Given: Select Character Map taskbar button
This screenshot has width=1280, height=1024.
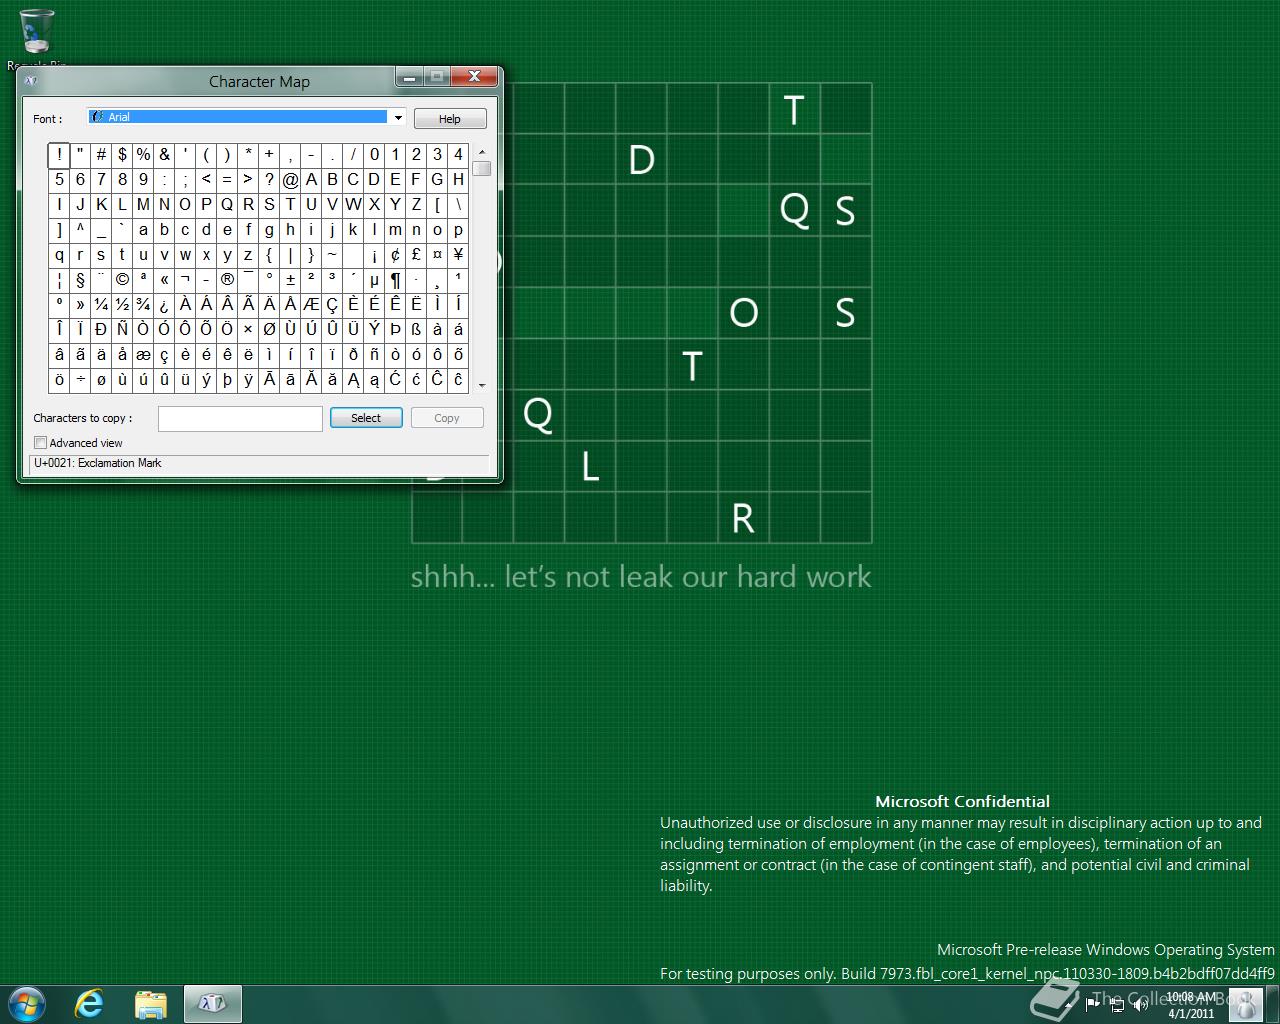Looking at the screenshot, I should point(212,1004).
